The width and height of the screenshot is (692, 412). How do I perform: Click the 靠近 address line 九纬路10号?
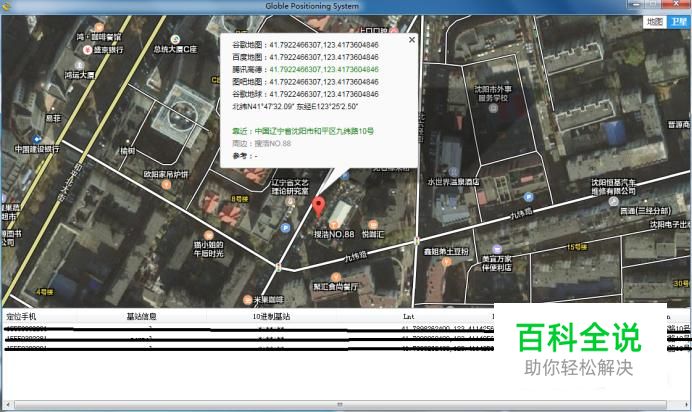pos(303,131)
